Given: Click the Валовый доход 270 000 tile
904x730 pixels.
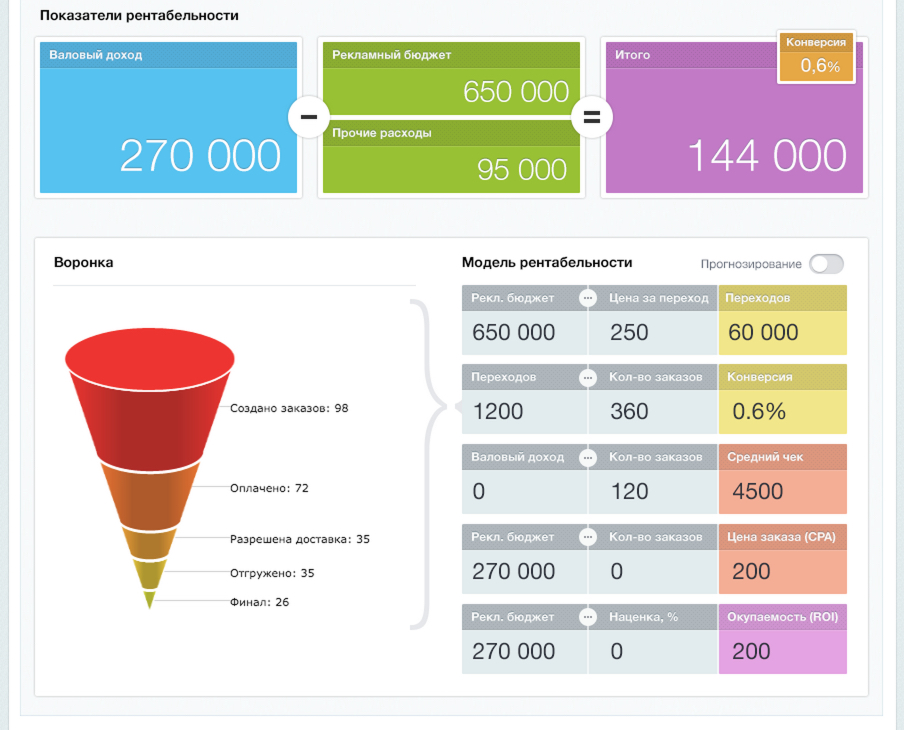Looking at the screenshot, I should pos(169,130).
